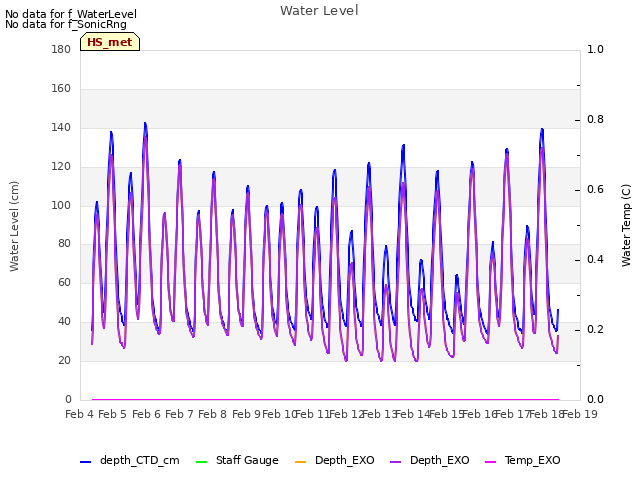Click the 140 tick on left axis

coord(61,127)
